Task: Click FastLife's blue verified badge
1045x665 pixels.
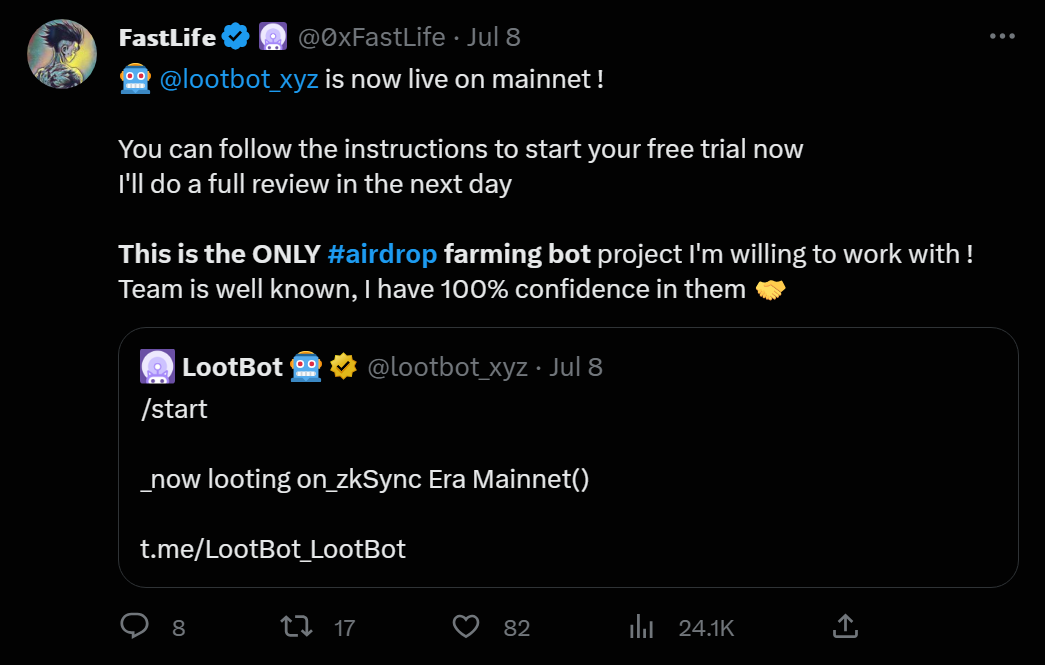Action: [x=236, y=38]
